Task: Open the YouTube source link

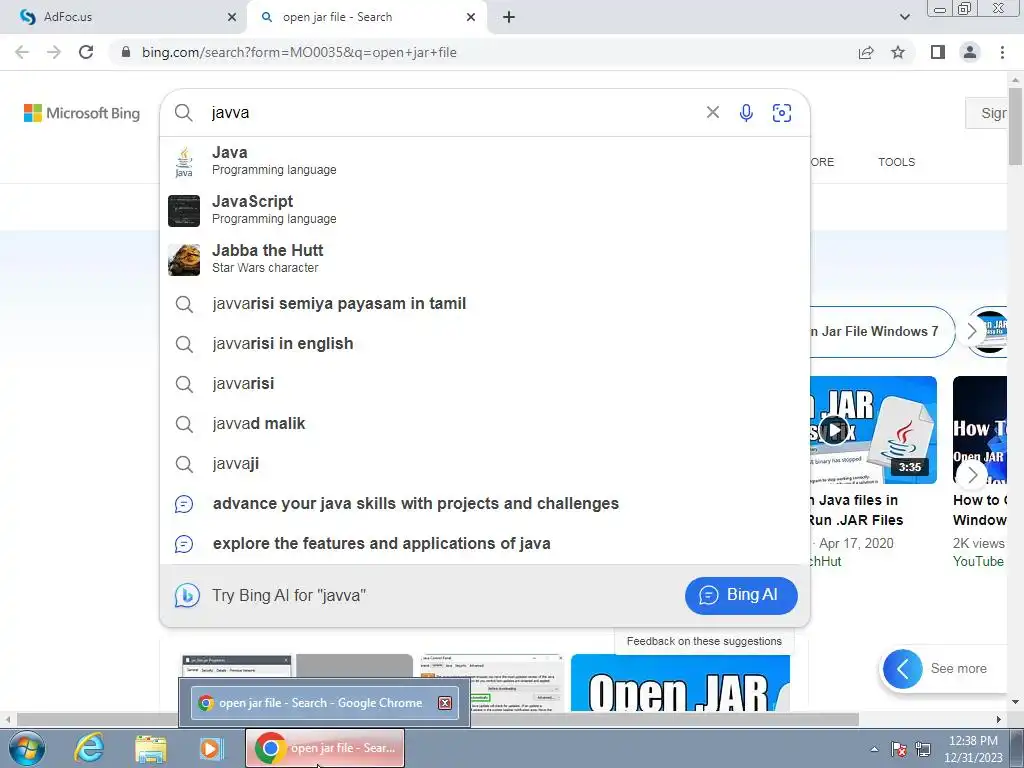Action: click(978, 562)
